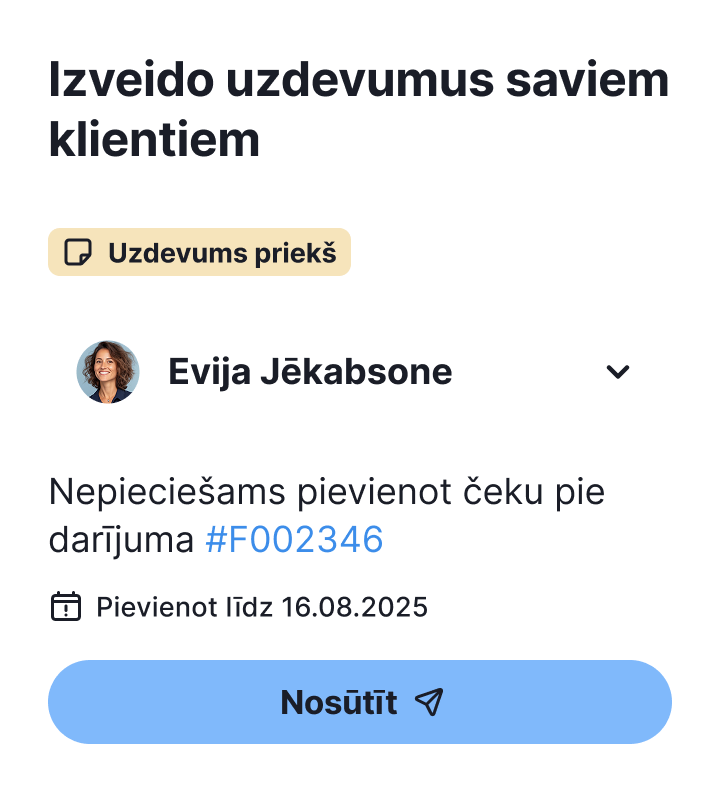Image resolution: width=720 pixels, height=792 pixels.
Task: Click the task description starting with Nepieciešams
Action: coord(326,516)
